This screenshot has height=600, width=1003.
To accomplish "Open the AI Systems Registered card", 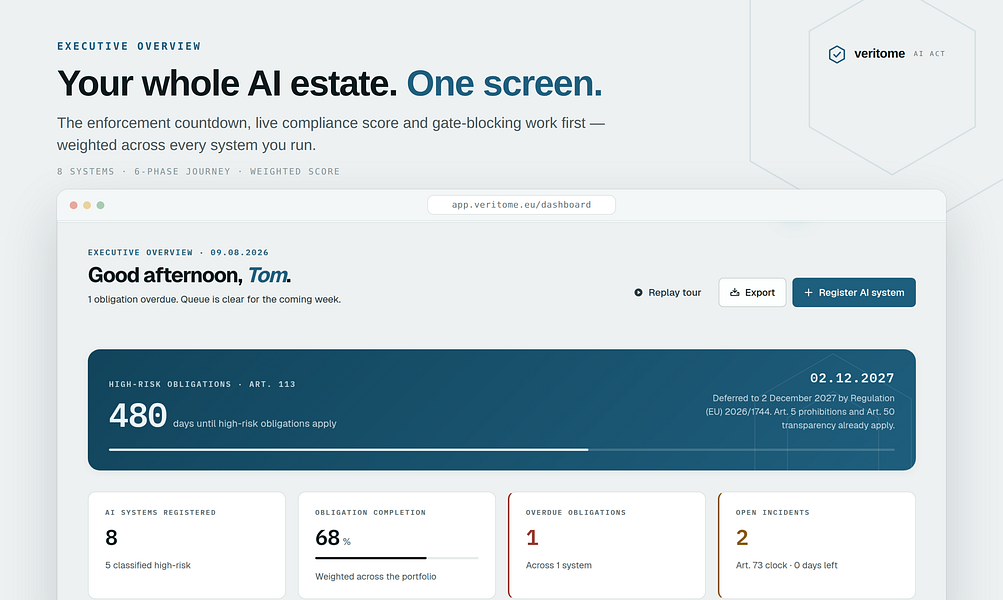I will (187, 545).
